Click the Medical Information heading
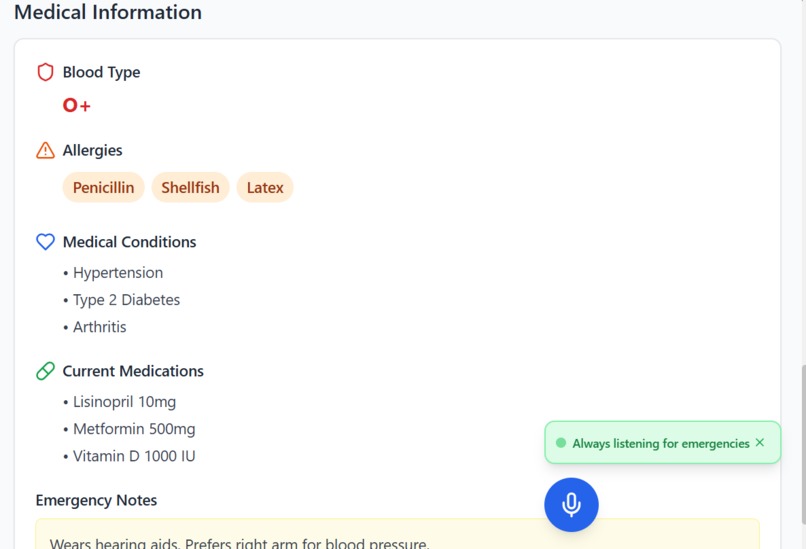Image resolution: width=806 pixels, height=549 pixels. (108, 12)
